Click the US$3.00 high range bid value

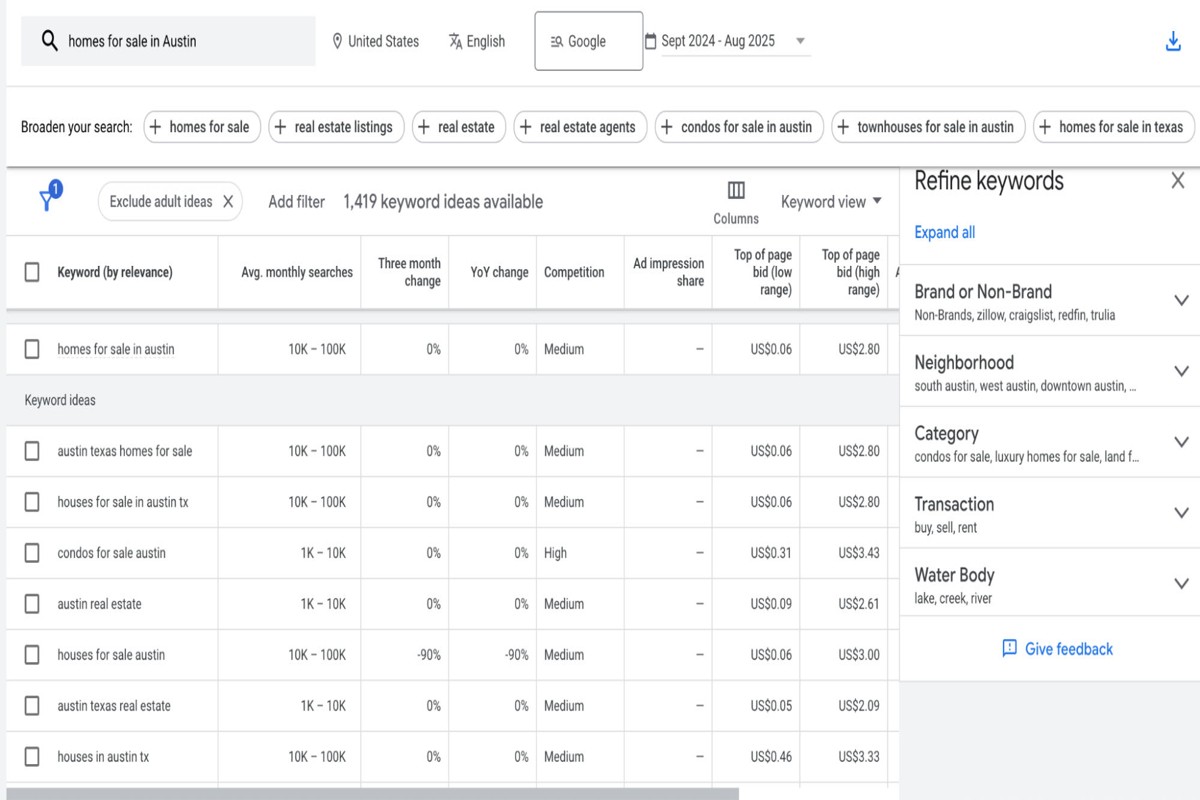[x=859, y=655]
